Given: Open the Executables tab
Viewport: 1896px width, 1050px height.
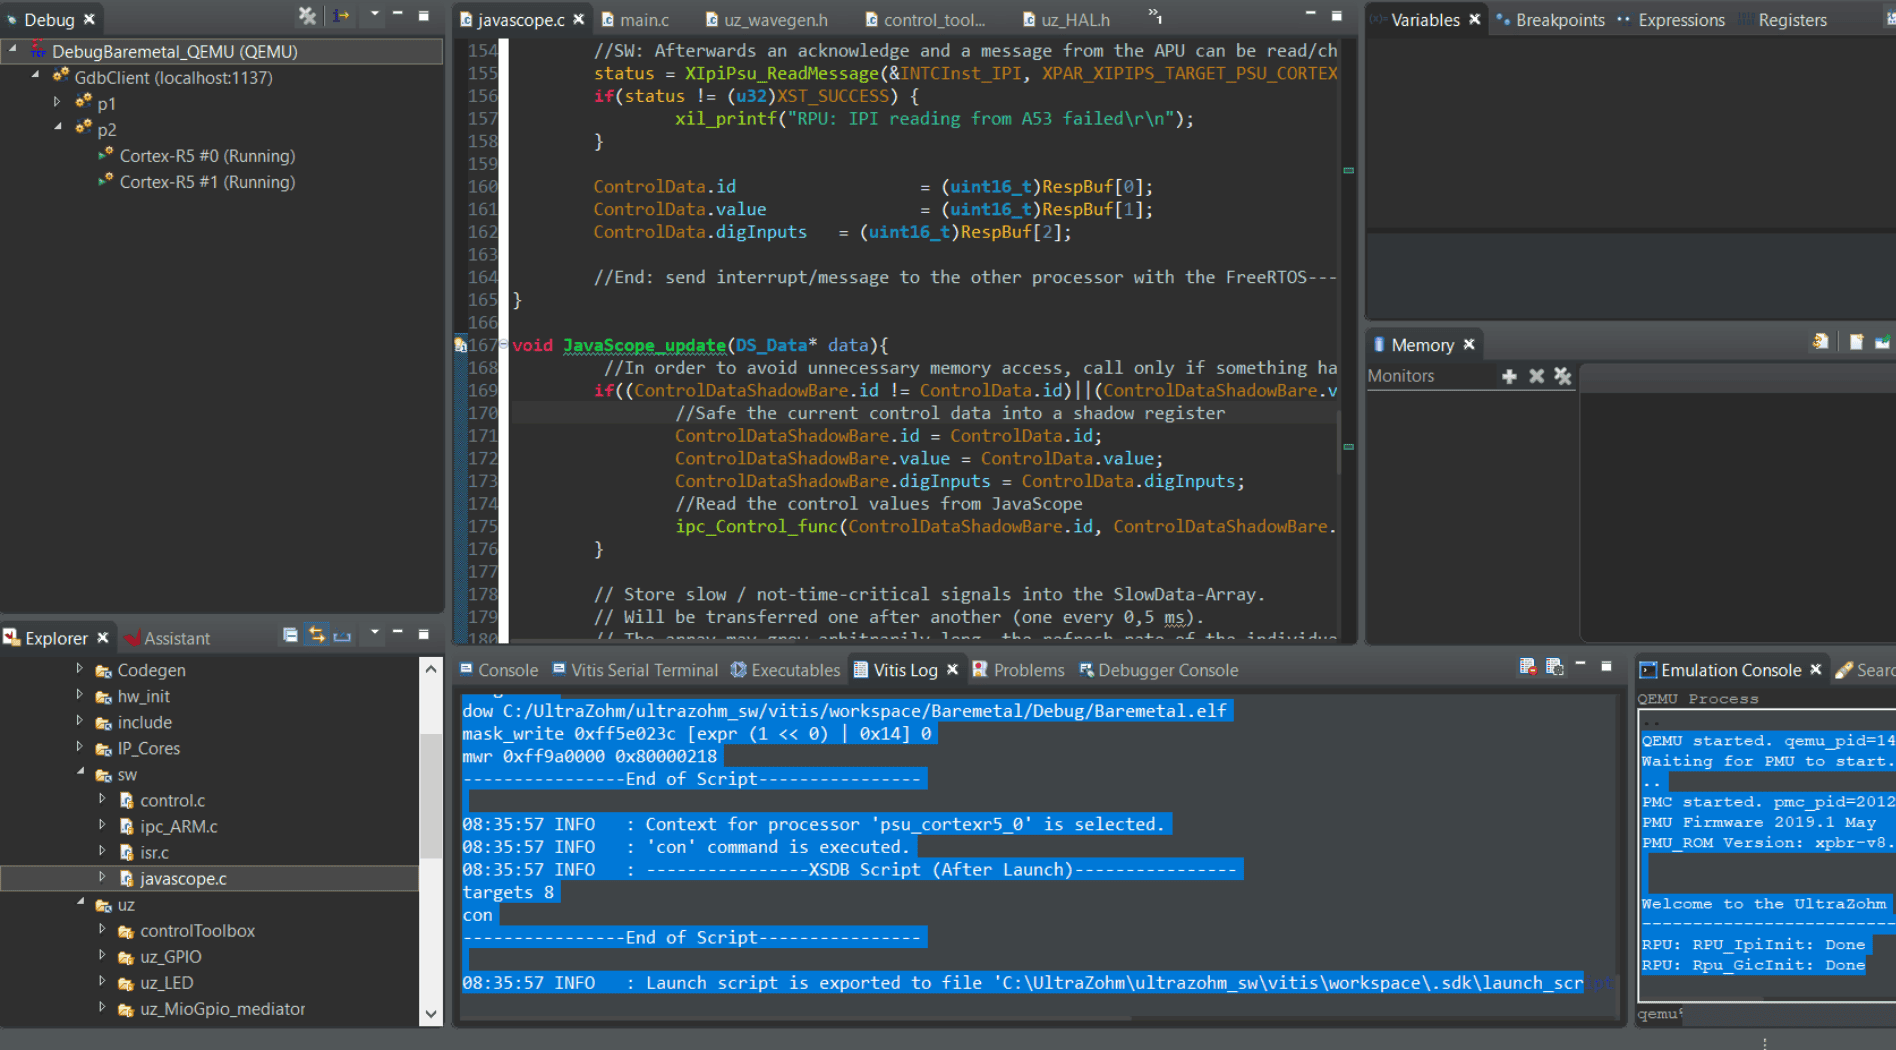Looking at the screenshot, I should 785,670.
